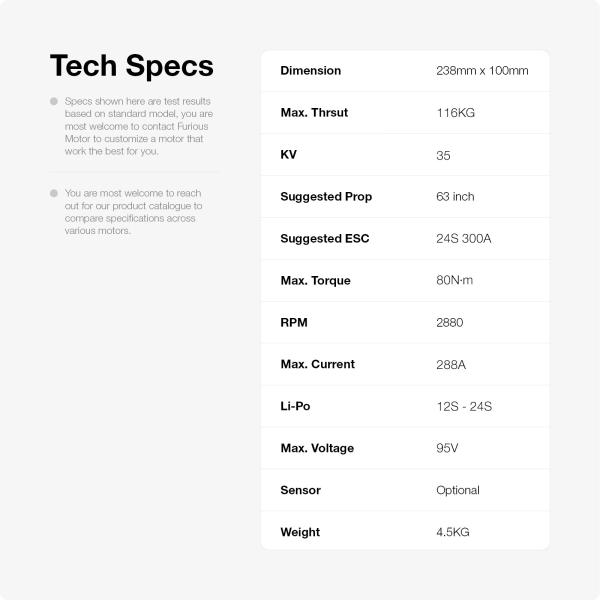Click the bullet dot beside the product catalogue note
600x600 pixels.
[x=53, y=191]
